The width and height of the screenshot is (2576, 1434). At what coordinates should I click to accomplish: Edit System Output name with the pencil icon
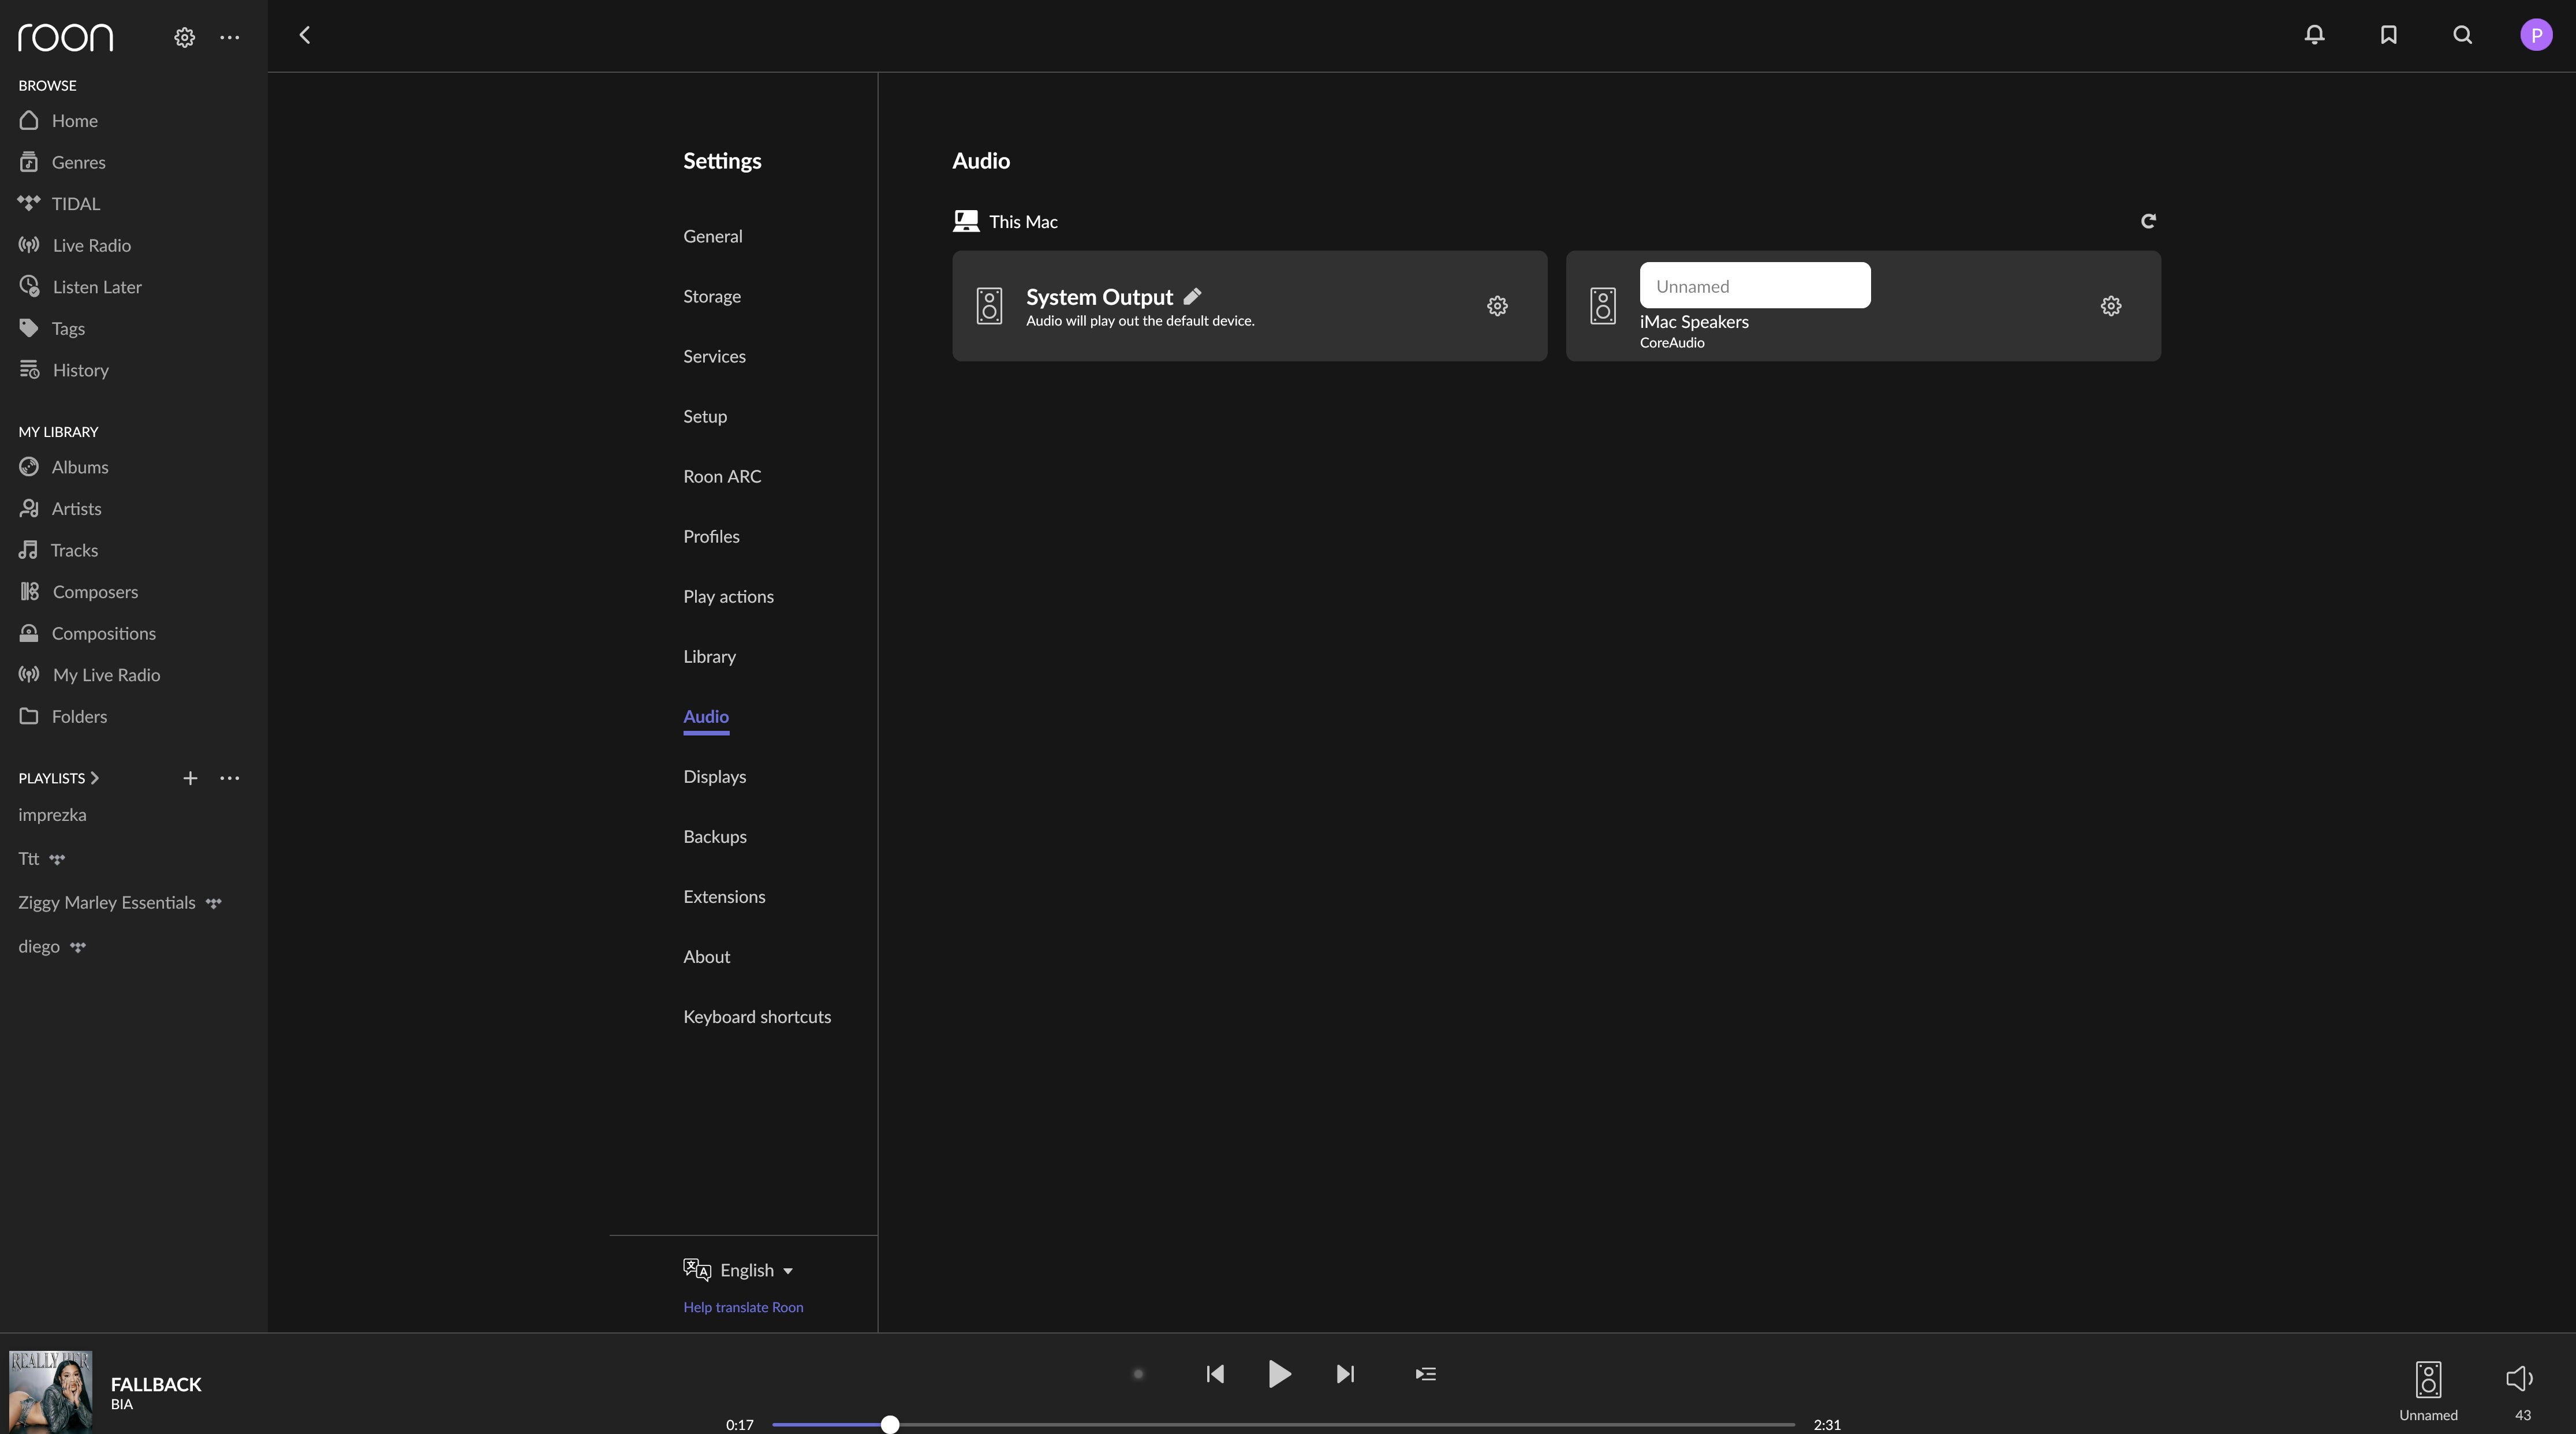click(x=1192, y=296)
